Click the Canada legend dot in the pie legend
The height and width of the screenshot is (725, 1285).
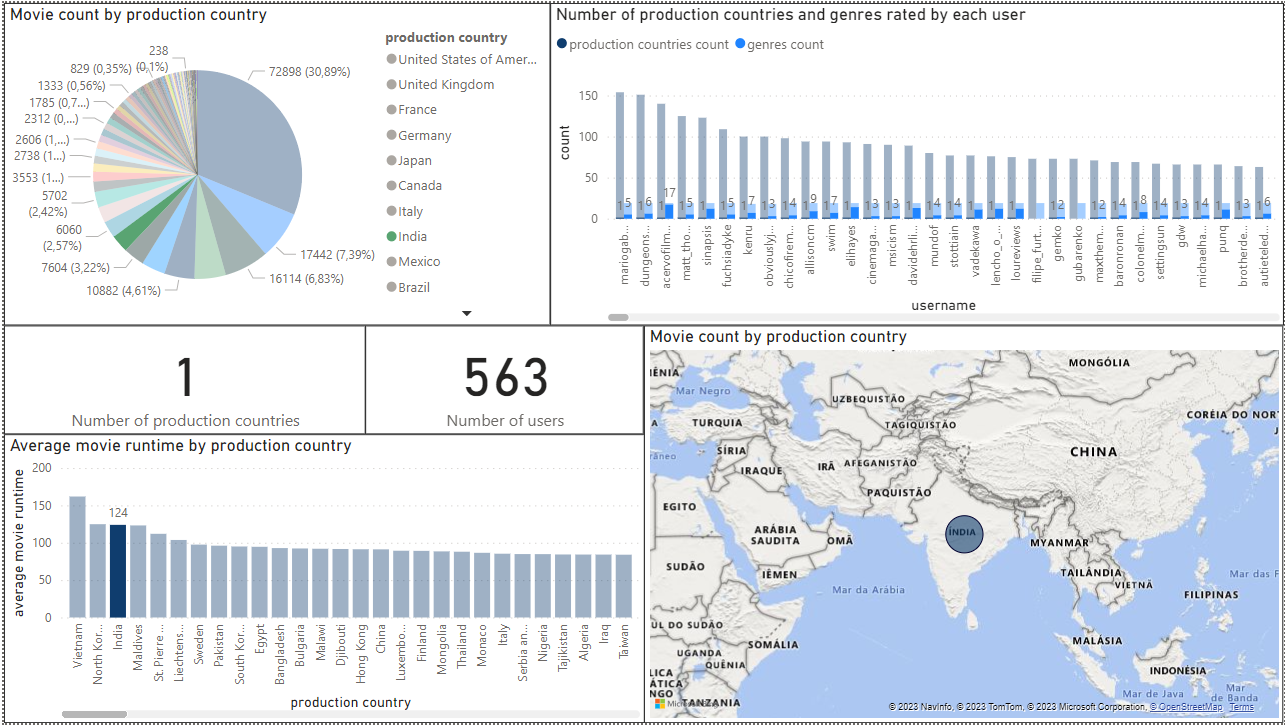coord(389,185)
